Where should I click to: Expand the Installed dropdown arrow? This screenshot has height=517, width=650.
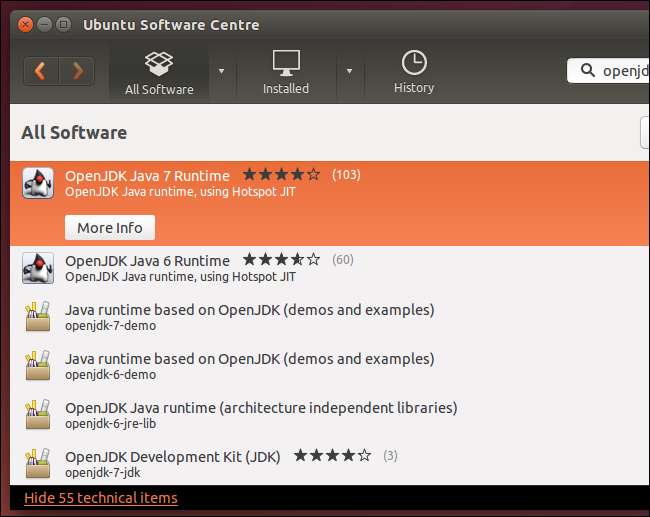349,71
